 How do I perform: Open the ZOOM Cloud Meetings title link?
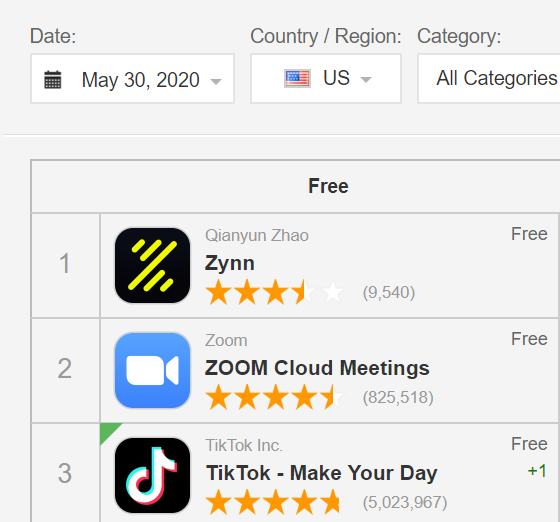(x=317, y=368)
